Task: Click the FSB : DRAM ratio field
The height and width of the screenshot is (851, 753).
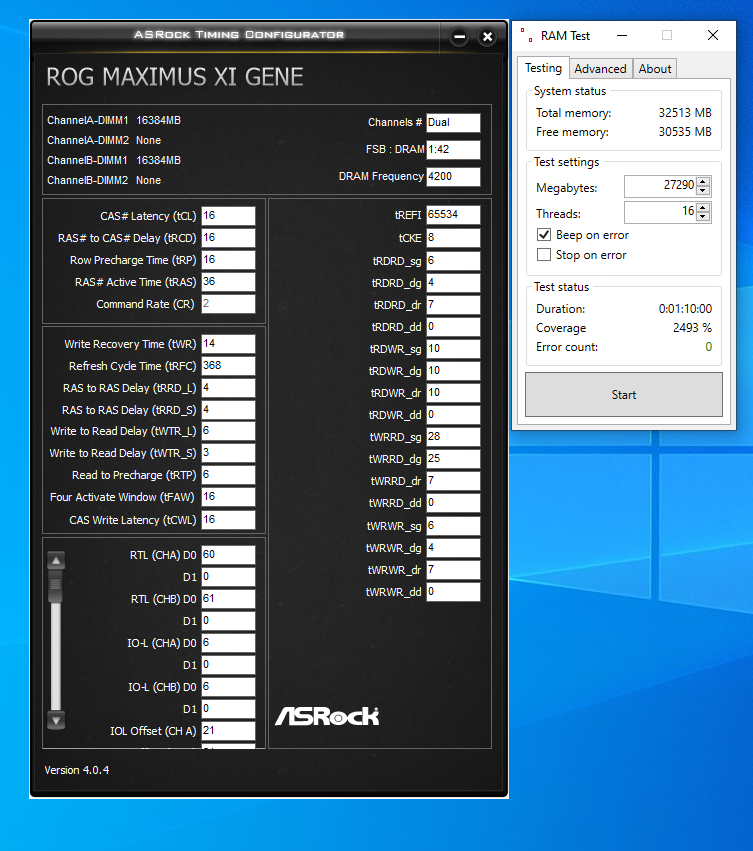Action: 453,150
